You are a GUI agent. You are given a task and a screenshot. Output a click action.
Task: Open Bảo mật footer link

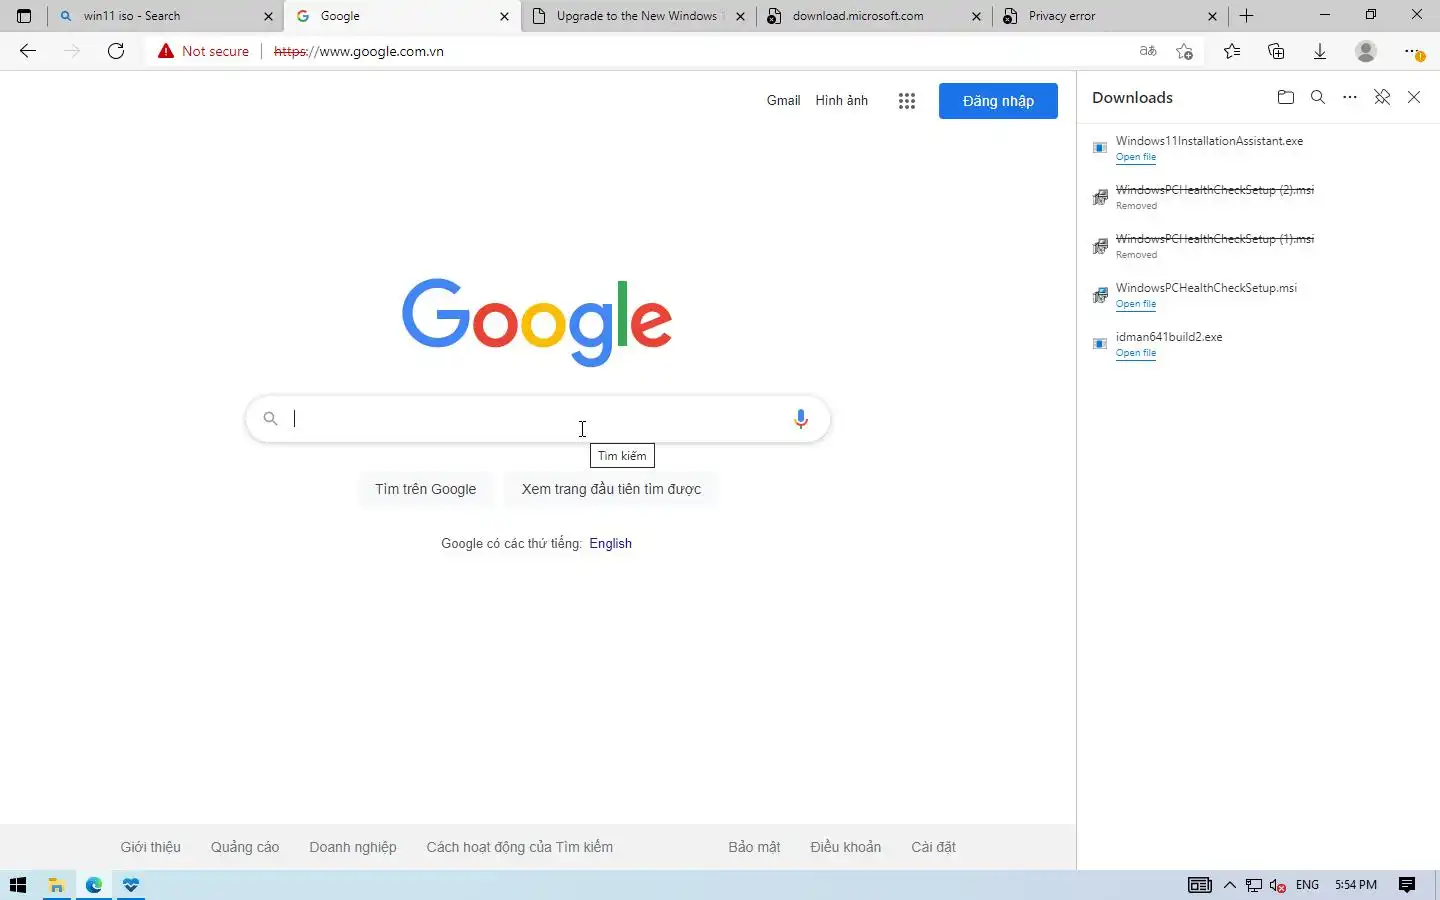754,847
